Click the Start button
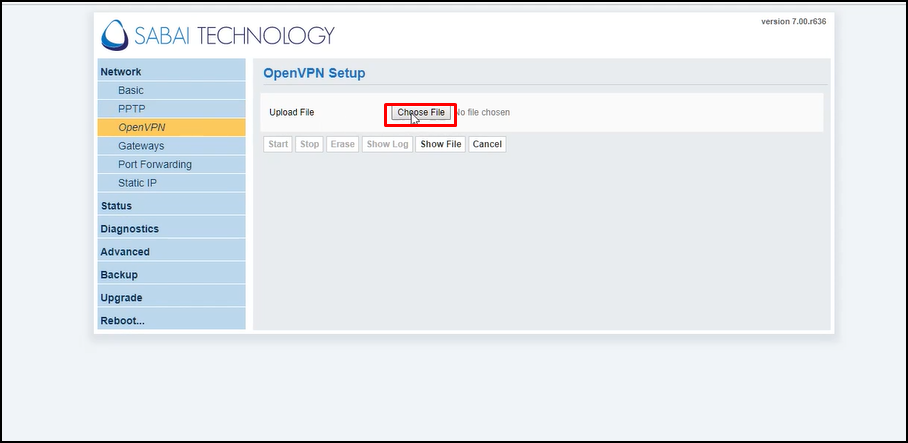Image resolution: width=908 pixels, height=443 pixels. pyautogui.click(x=278, y=144)
